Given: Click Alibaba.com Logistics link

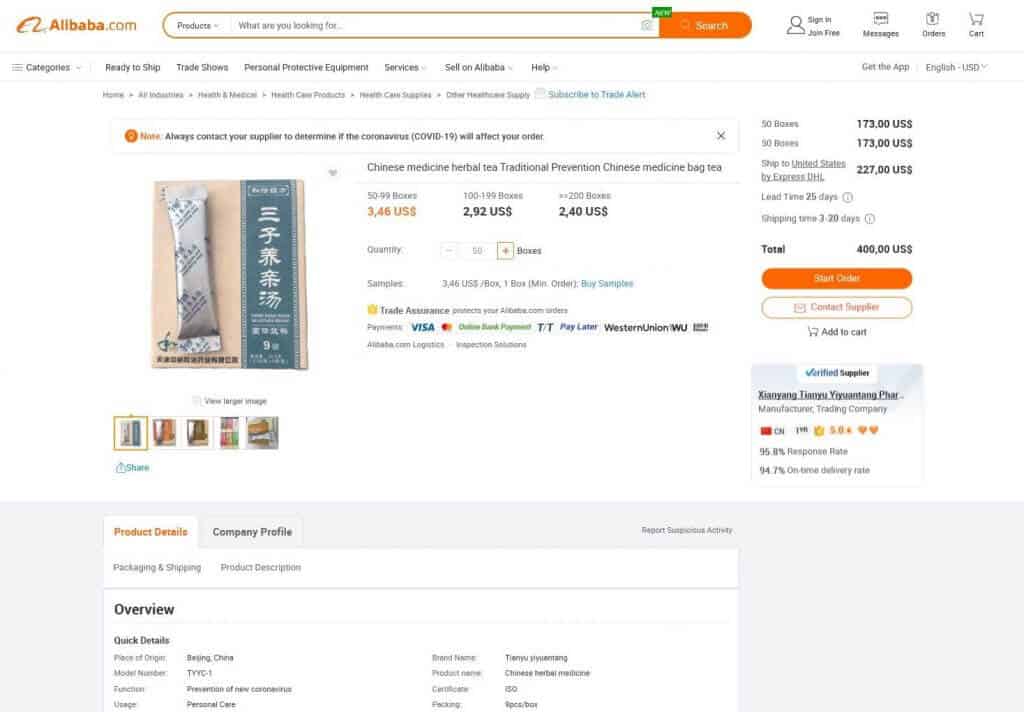Looking at the screenshot, I should 406,345.
